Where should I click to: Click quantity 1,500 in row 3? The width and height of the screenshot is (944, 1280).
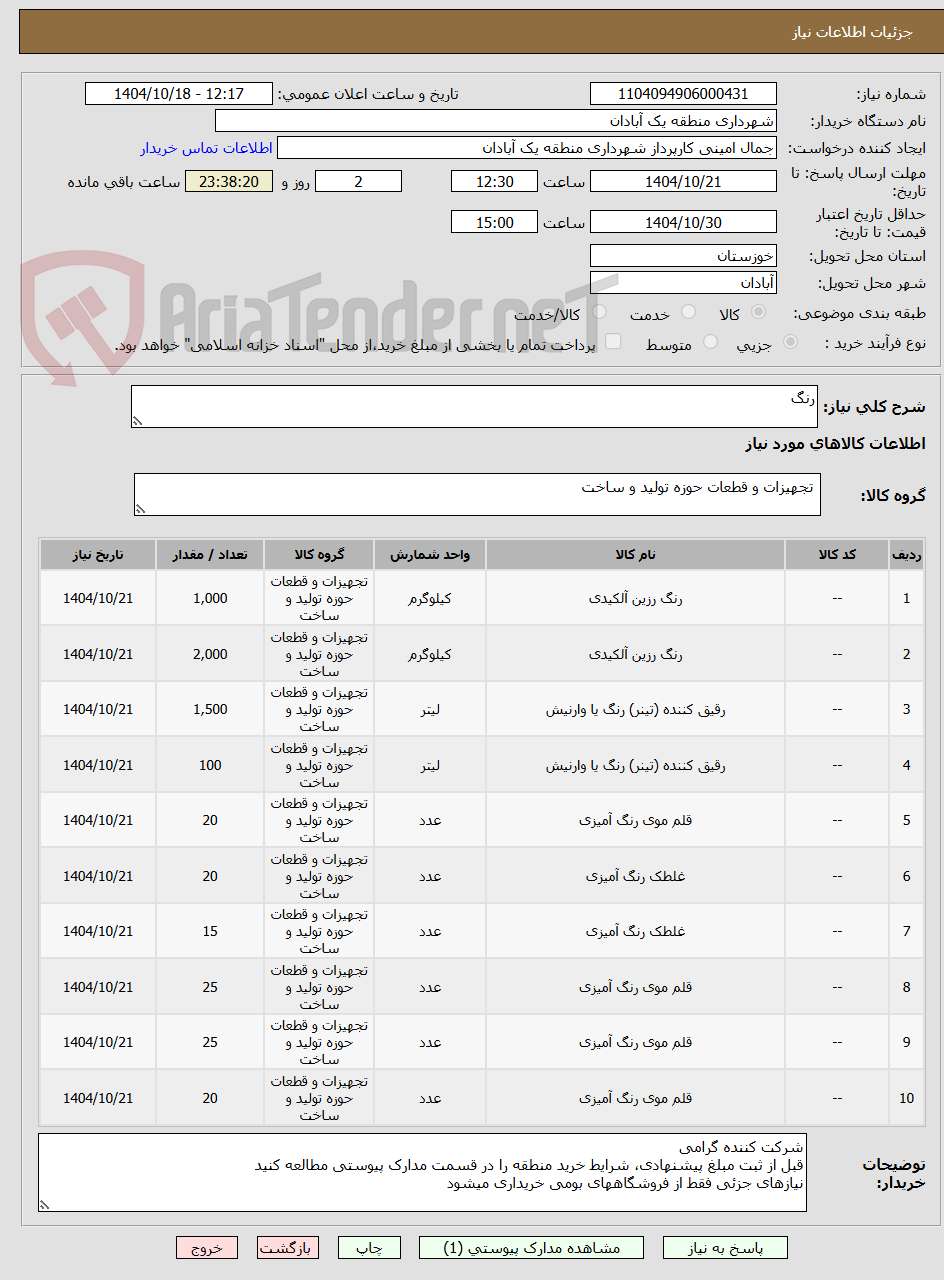(210, 709)
